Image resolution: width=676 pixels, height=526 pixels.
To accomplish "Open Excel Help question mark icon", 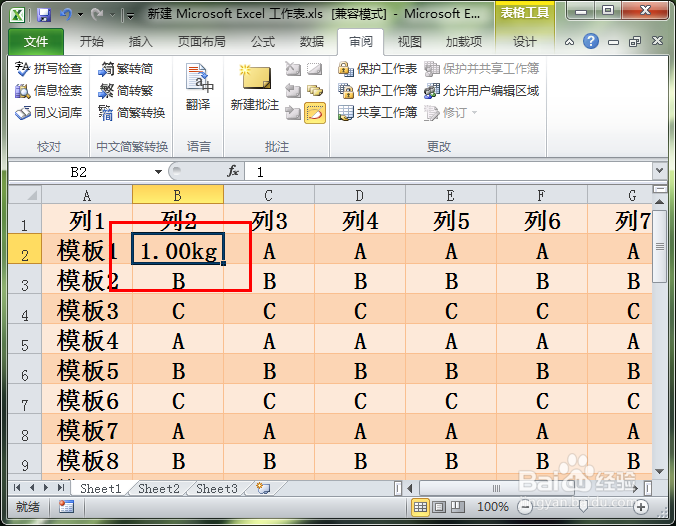I will click(x=591, y=41).
